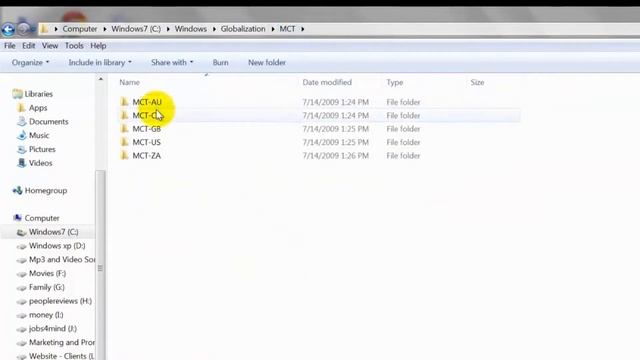
Task: Click the money (I:) drive icon
Action: (x=22, y=316)
